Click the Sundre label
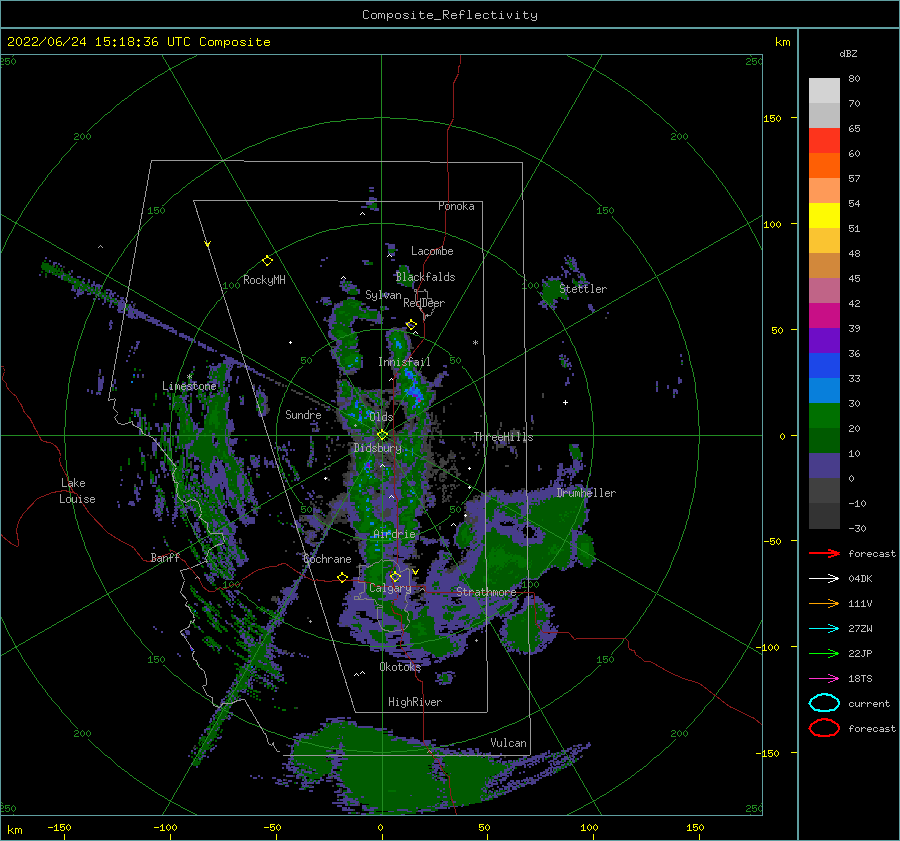900x841 pixels. click(x=303, y=414)
